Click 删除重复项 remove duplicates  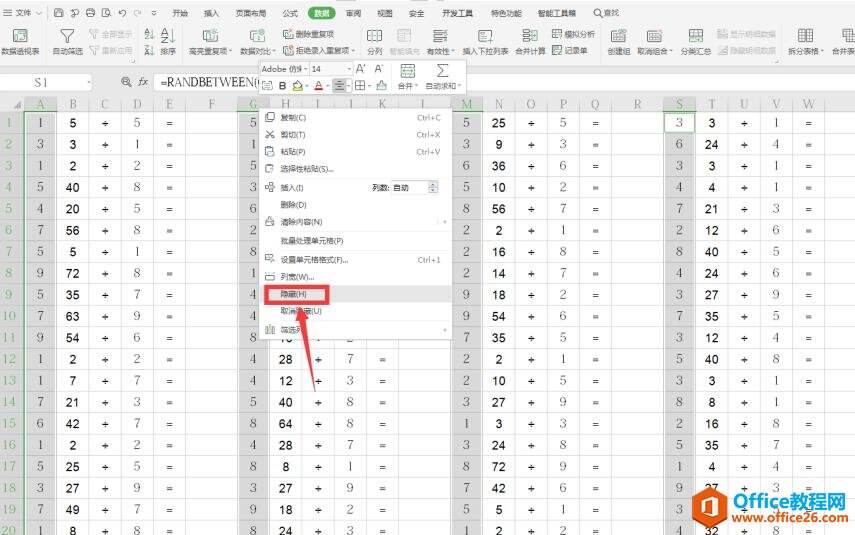click(x=309, y=34)
